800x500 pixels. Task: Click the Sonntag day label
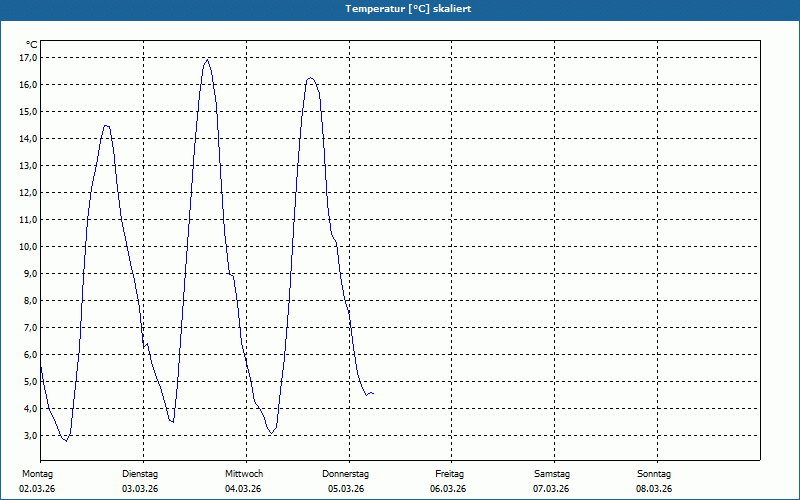(654, 474)
